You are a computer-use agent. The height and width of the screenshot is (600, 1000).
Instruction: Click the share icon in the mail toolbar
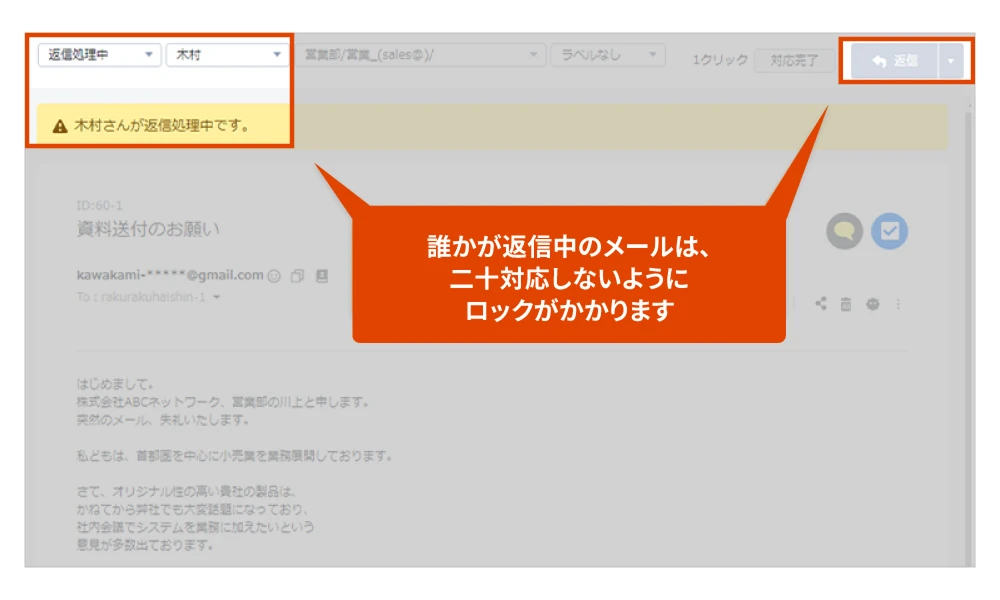[821, 304]
